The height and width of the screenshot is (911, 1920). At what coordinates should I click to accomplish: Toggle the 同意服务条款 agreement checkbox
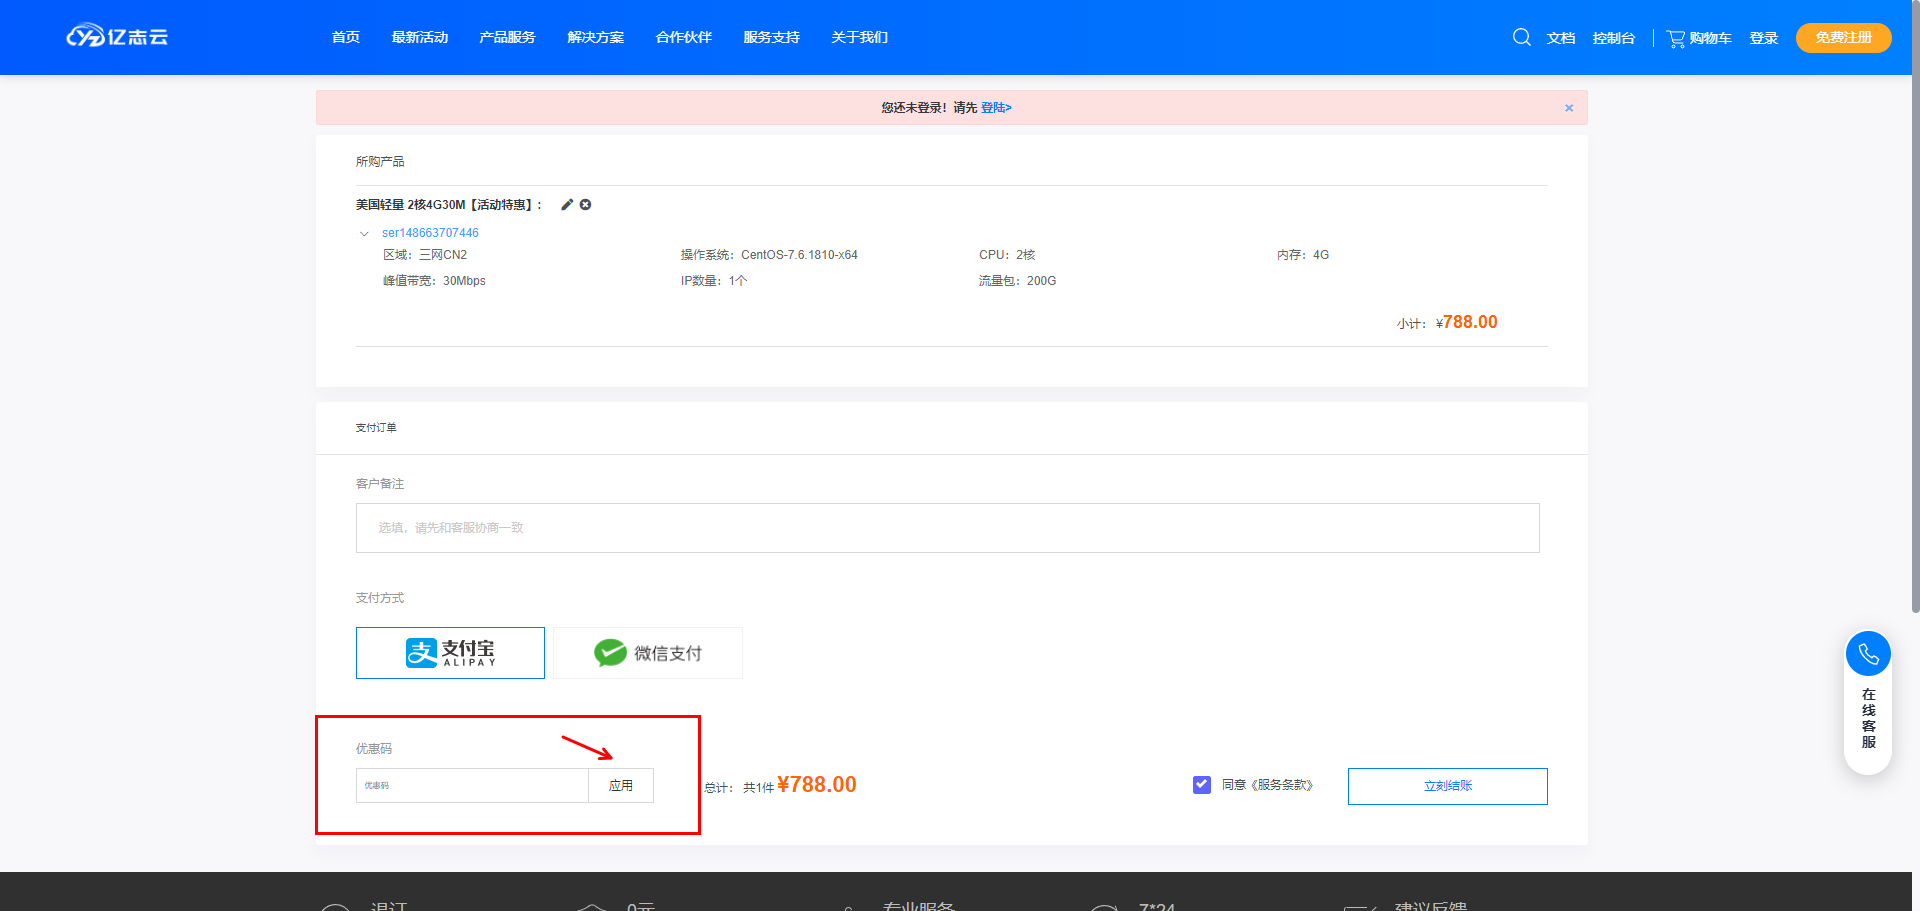coord(1202,785)
